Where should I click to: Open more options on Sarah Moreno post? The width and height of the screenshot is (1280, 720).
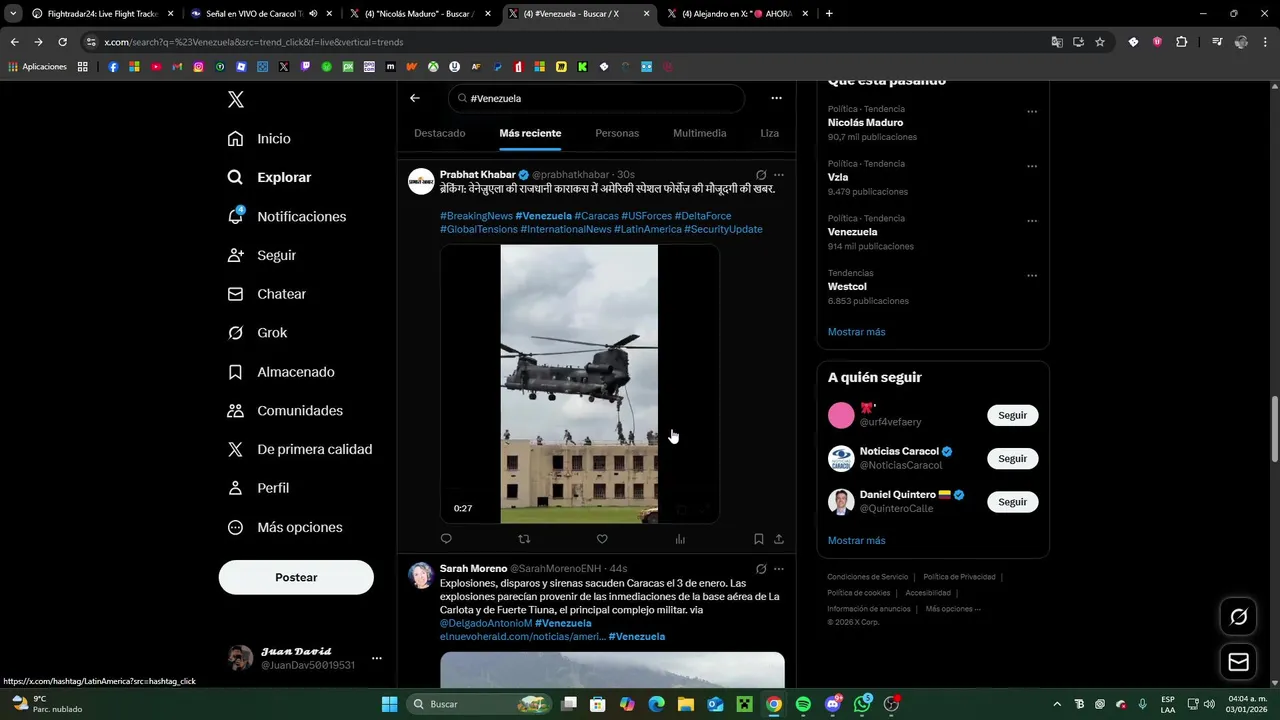(x=779, y=569)
